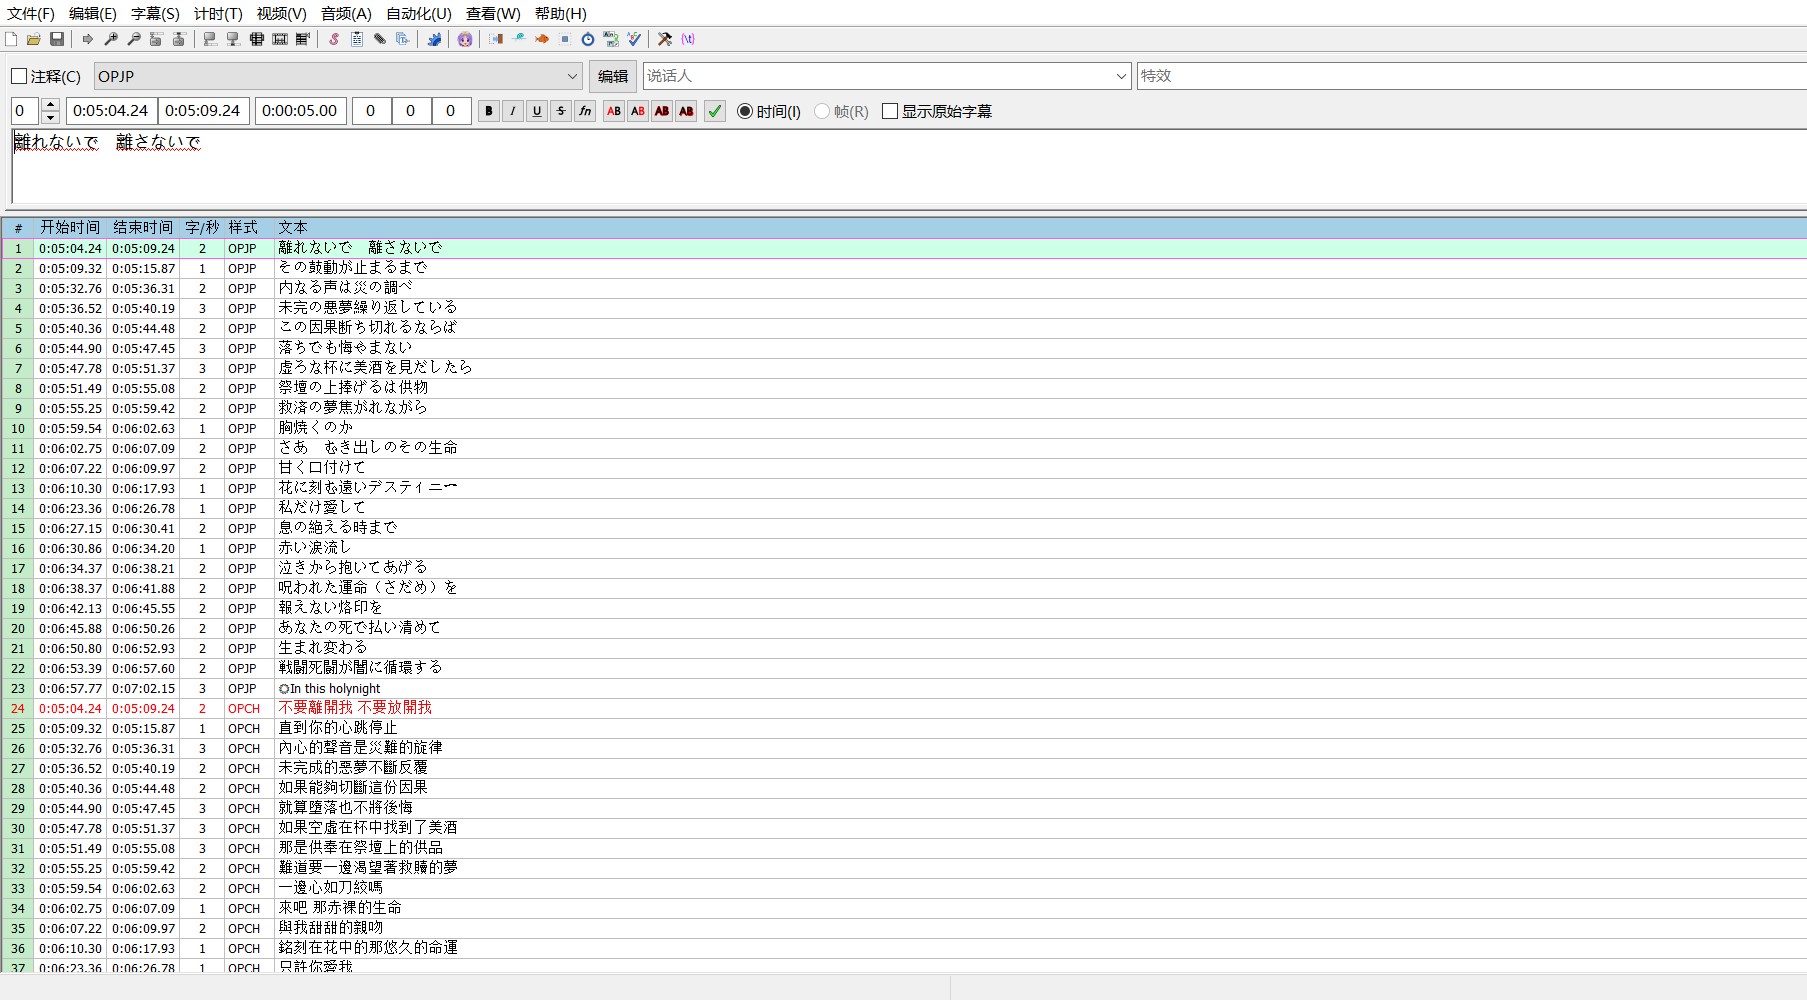This screenshot has height=1000, width=1807.
Task: Open the Shift Times dialog
Action: point(496,39)
